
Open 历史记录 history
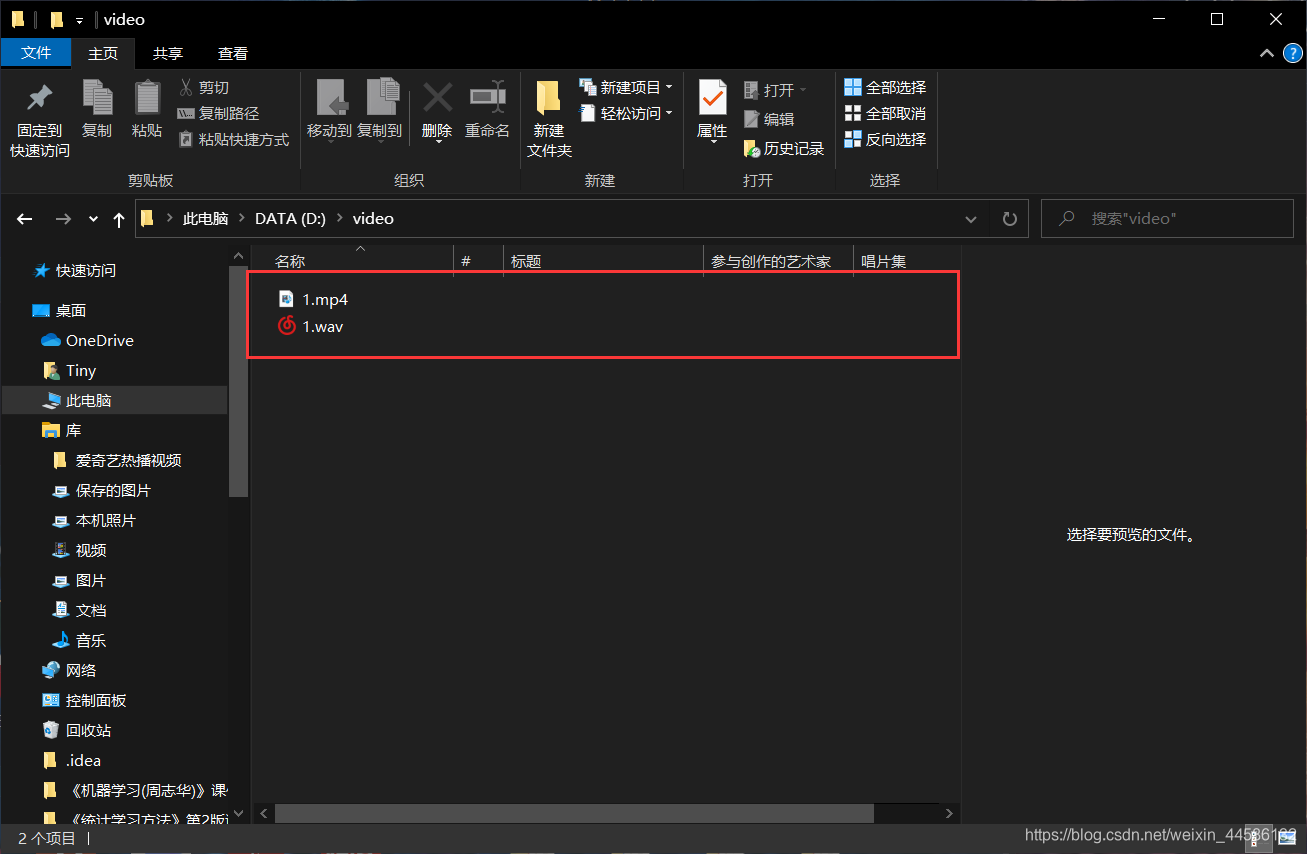[x=784, y=148]
